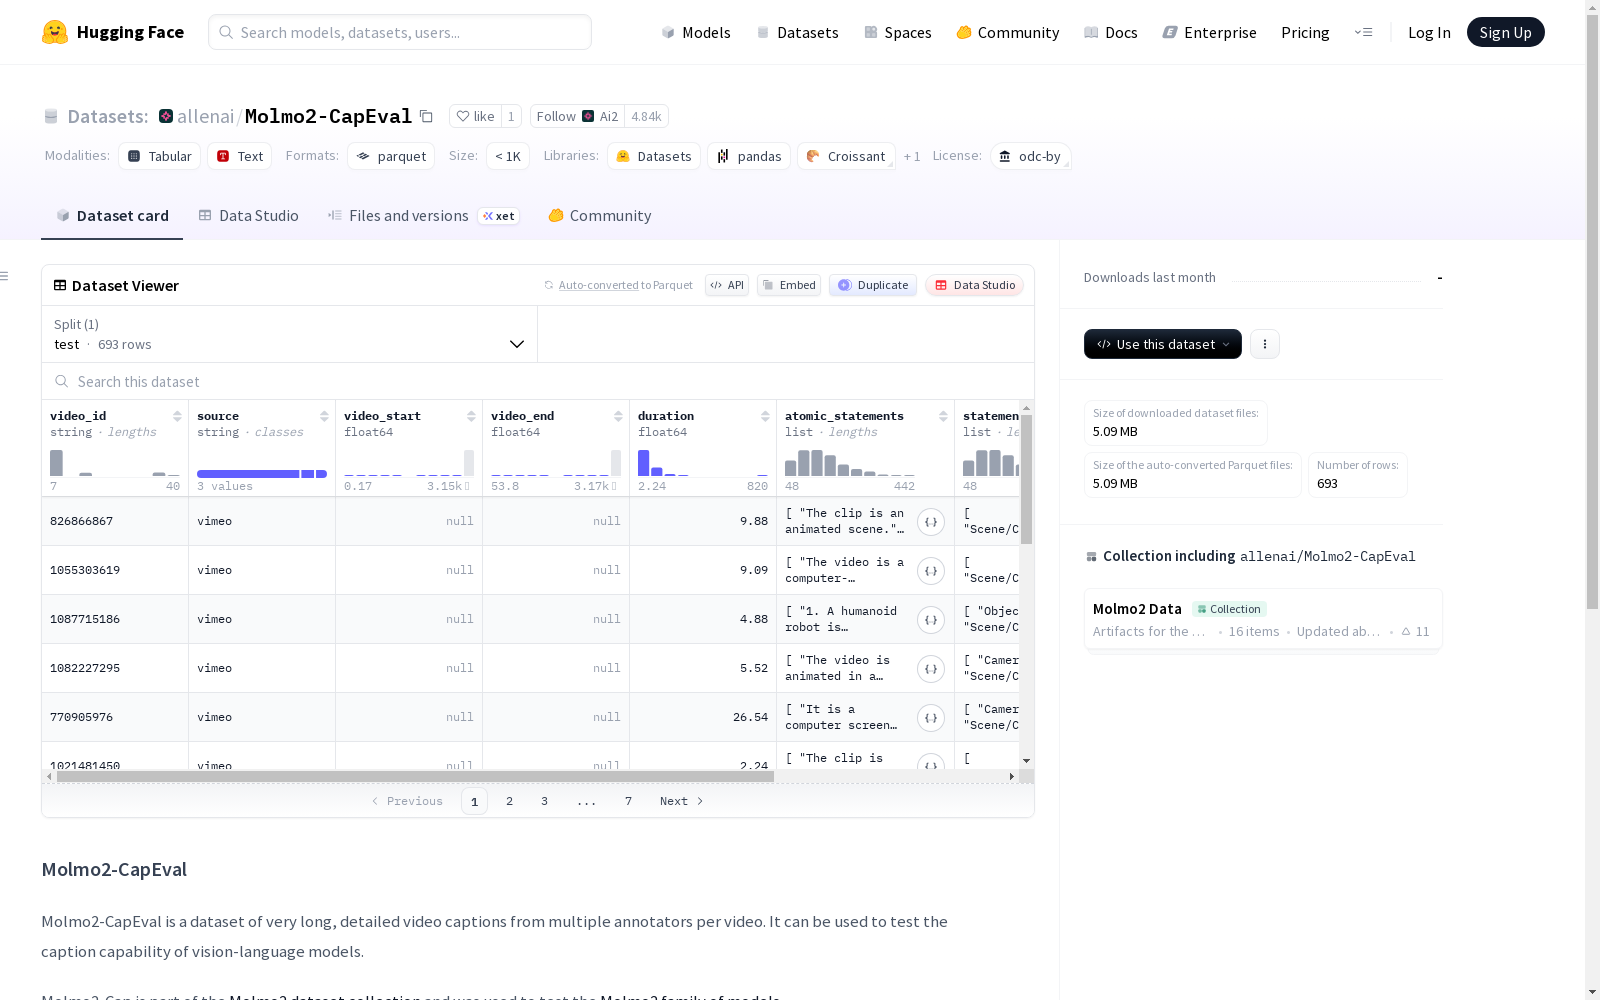Click the API button in Dataset Viewer
Viewport: 1600px width, 1000px height.
pos(727,285)
